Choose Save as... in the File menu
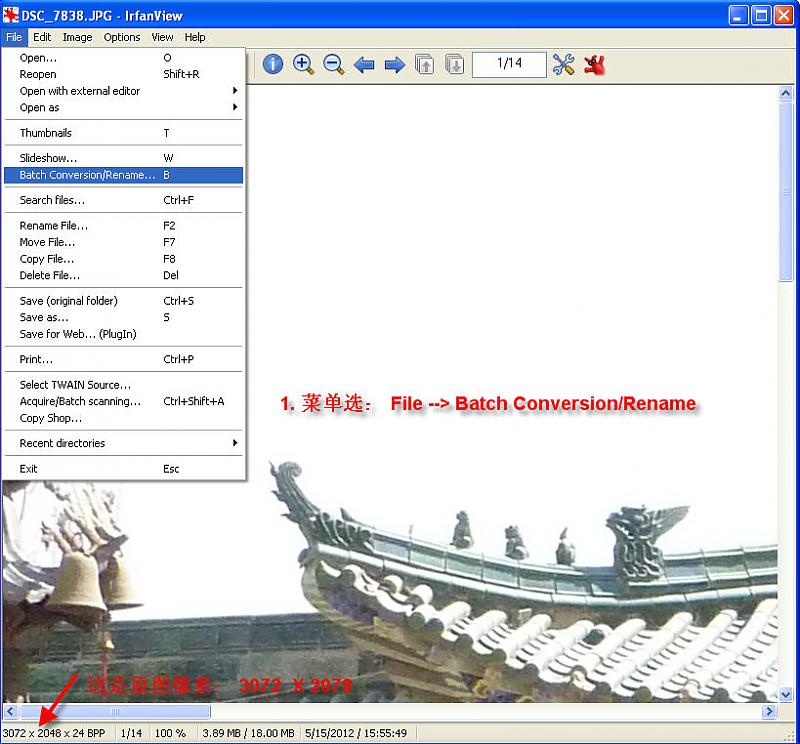The image size is (800, 744). click(x=44, y=317)
